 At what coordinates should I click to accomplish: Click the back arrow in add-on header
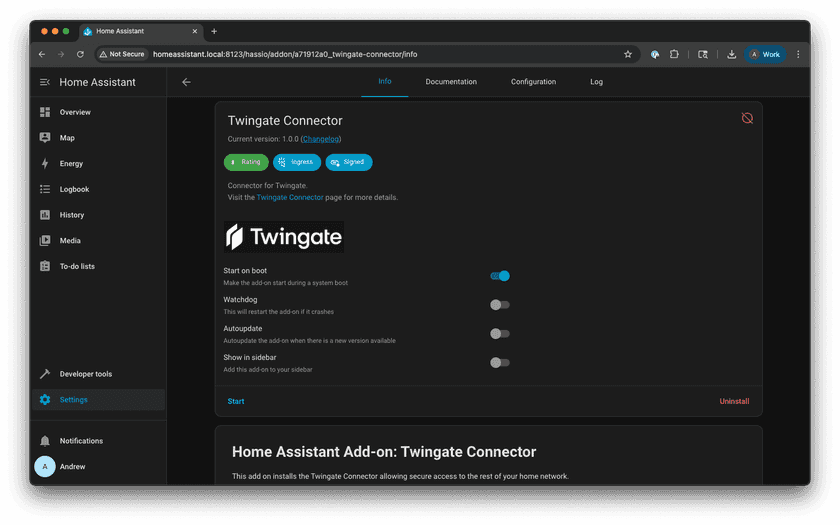point(186,82)
